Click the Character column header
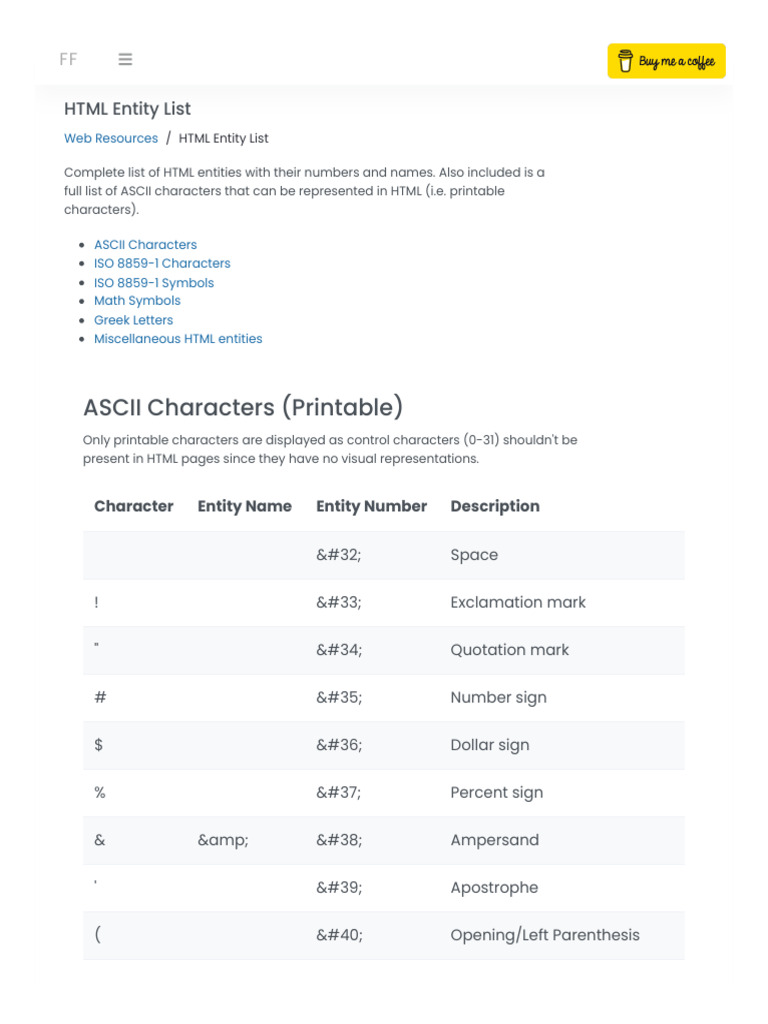 click(134, 506)
